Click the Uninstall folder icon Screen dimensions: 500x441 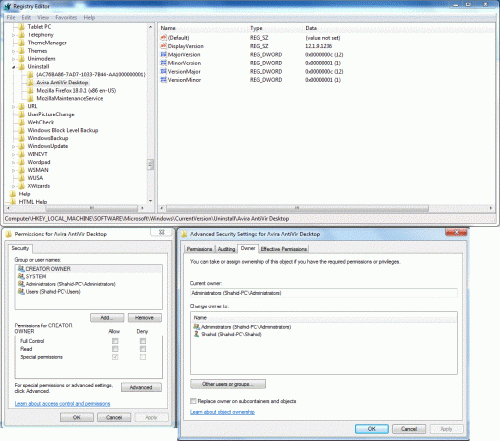tap(22, 67)
